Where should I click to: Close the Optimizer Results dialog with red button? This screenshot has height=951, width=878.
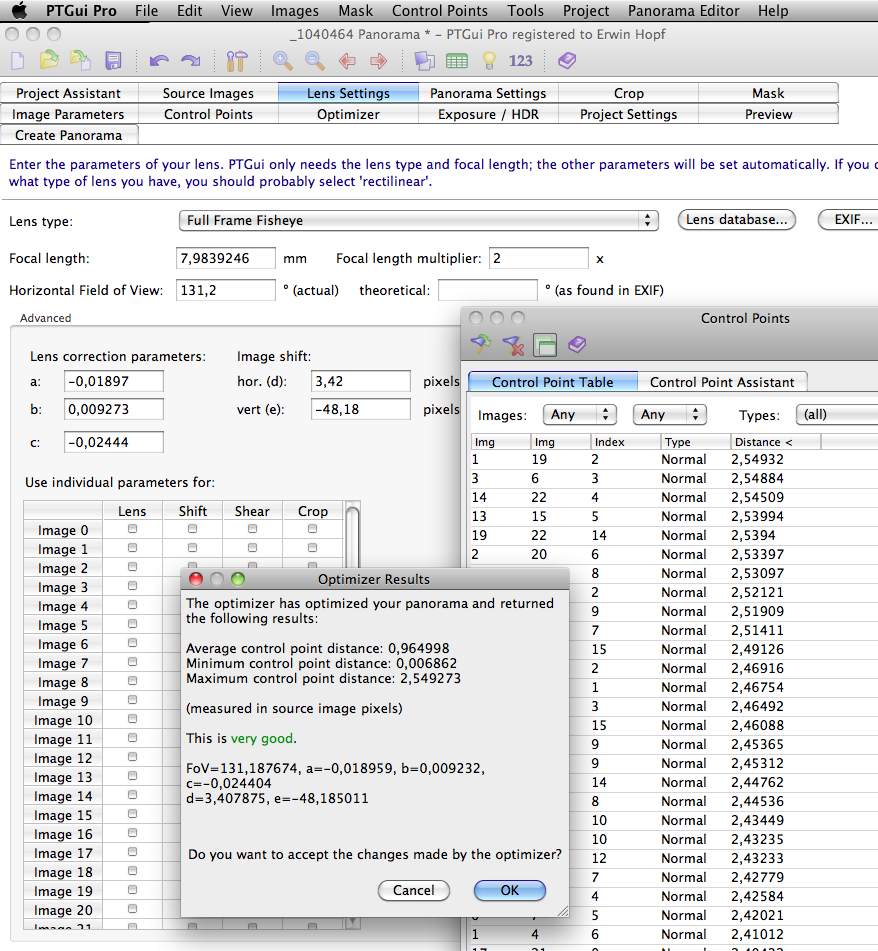pyautogui.click(x=196, y=579)
